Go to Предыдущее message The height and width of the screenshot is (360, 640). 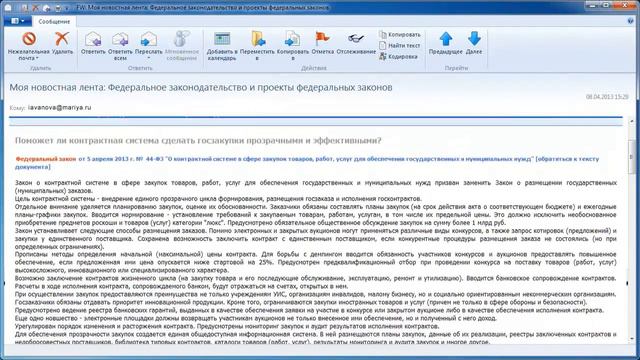[445, 44]
